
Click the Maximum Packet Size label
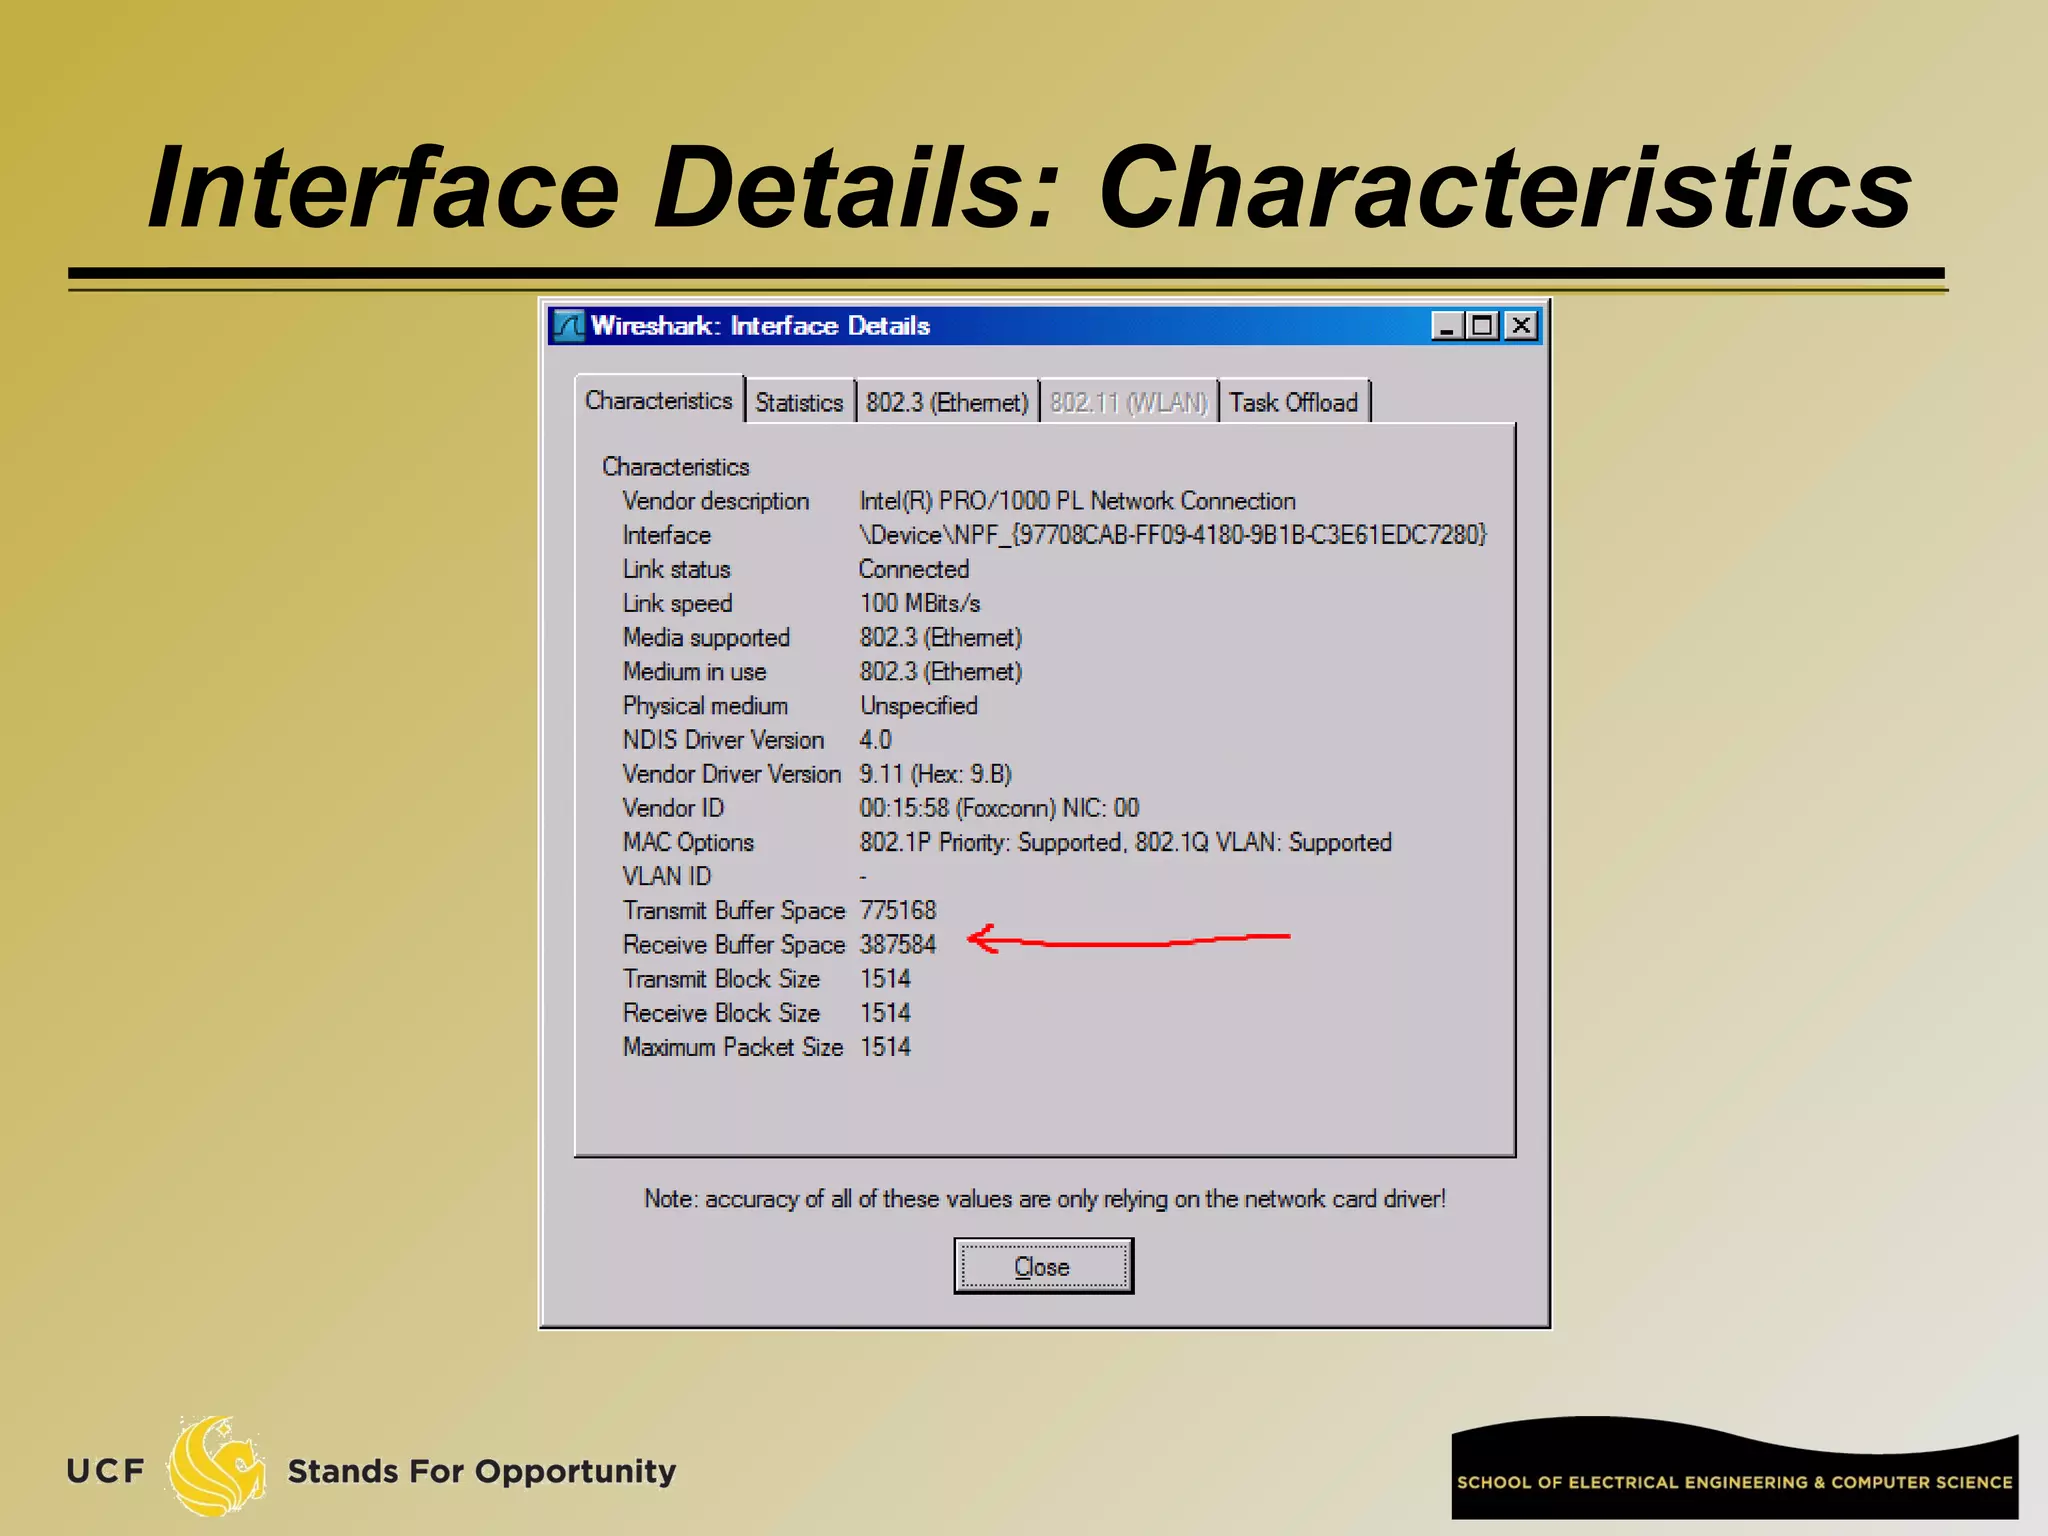pos(733,1047)
